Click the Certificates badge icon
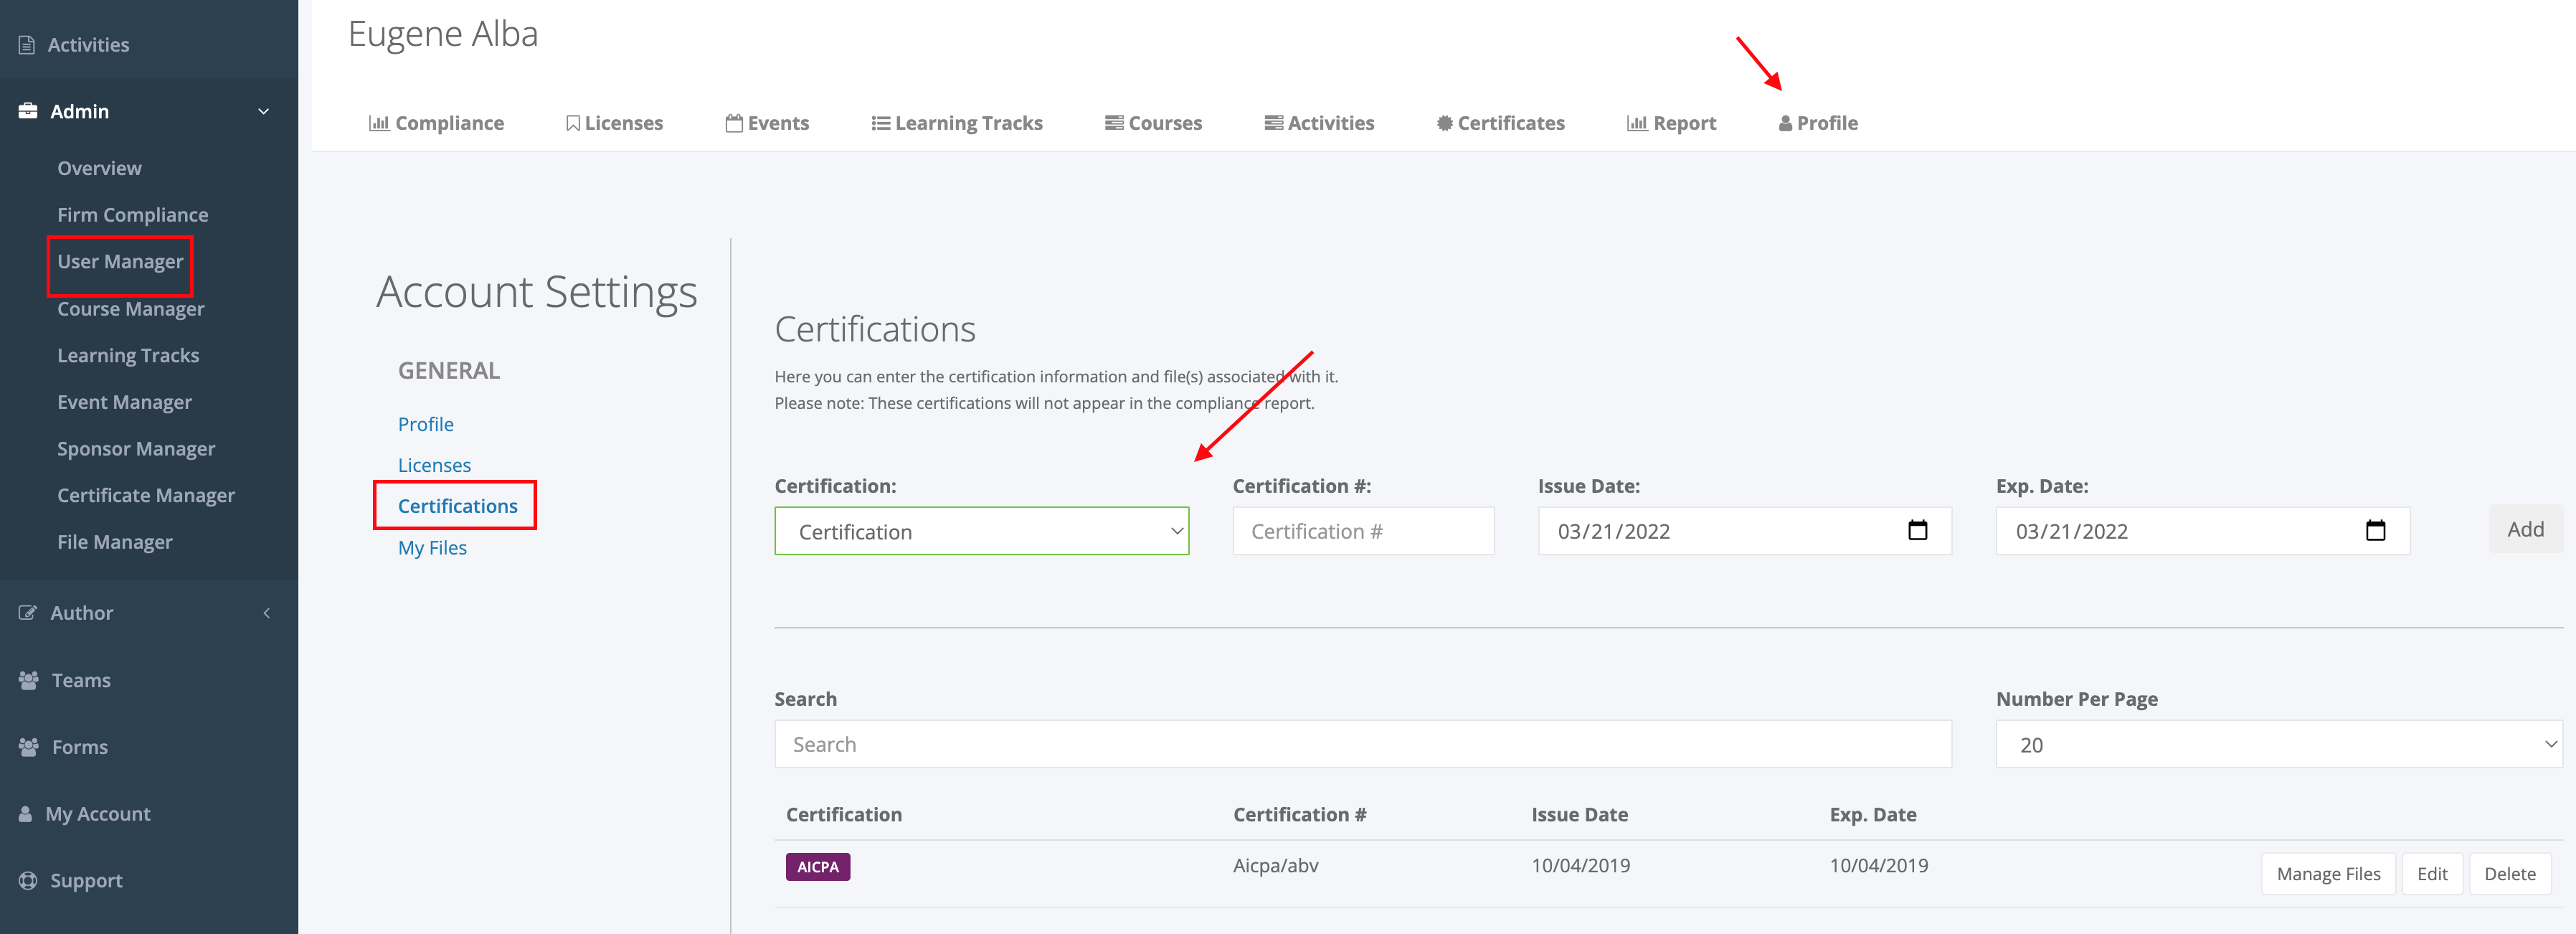The image size is (2576, 934). [x=1445, y=123]
